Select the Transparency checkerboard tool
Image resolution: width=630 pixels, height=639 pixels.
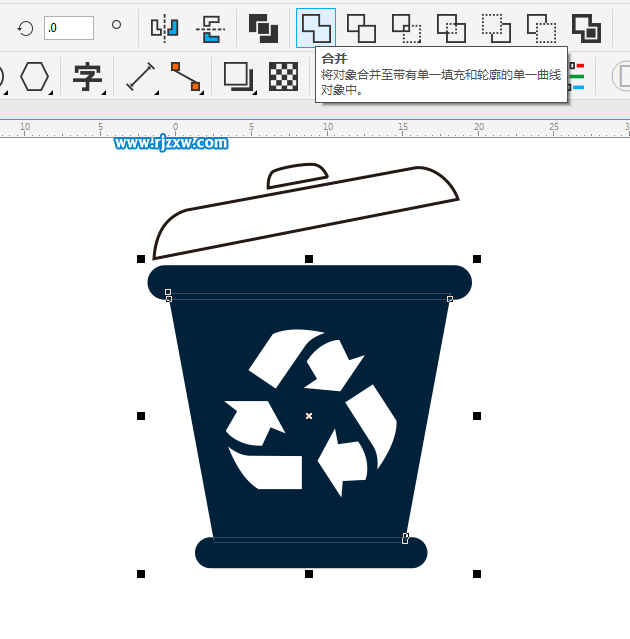click(283, 77)
